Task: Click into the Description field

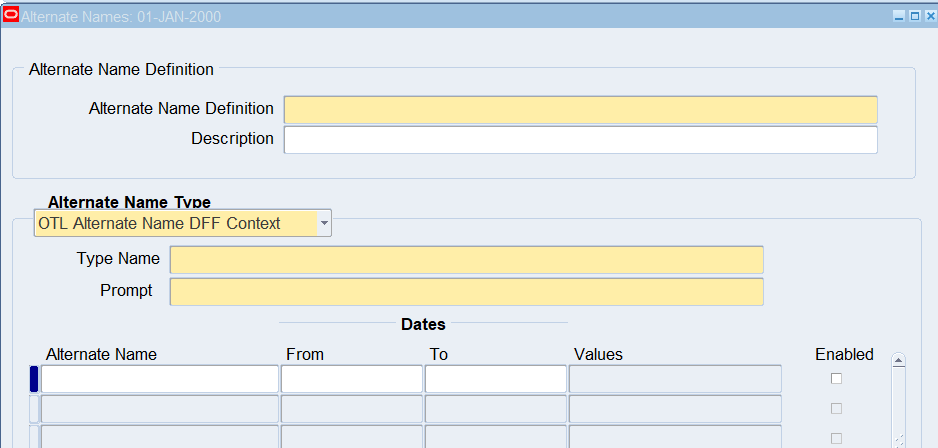Action: [580, 139]
